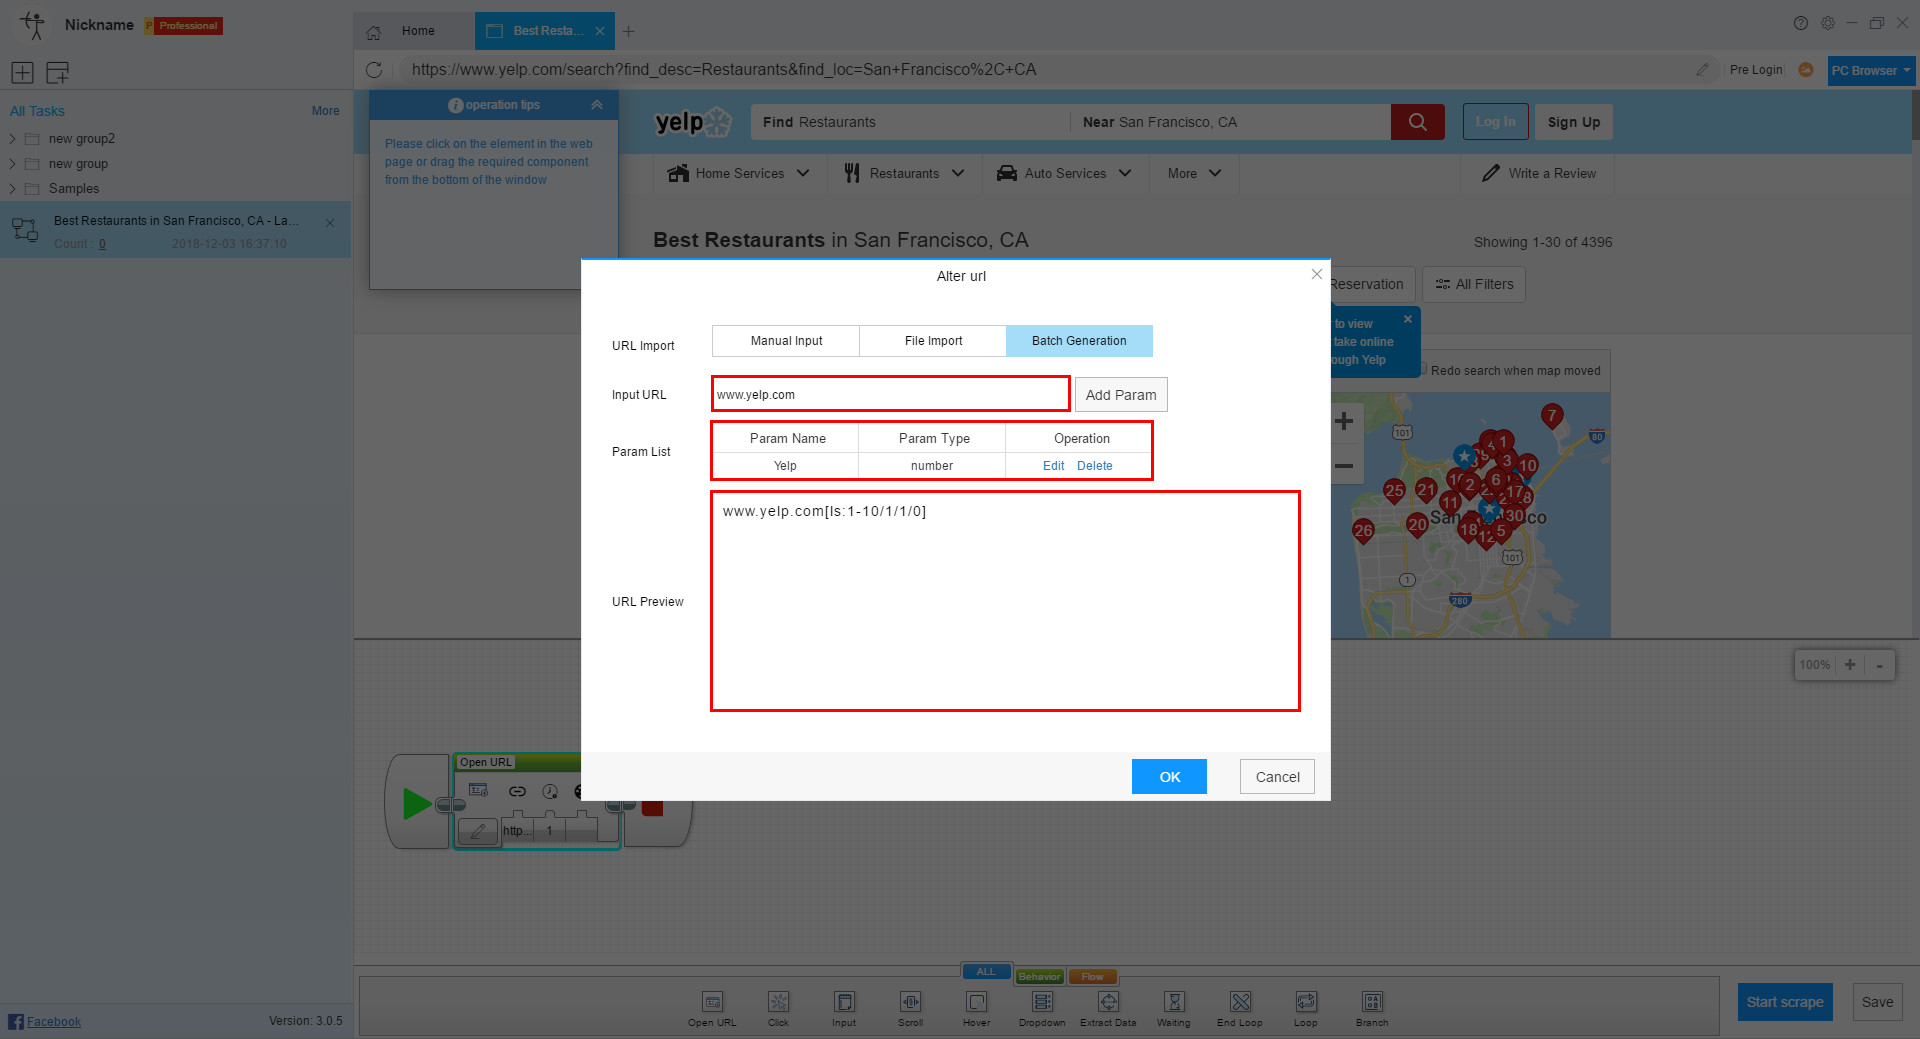Open the help question mark icon
Viewport: 1920px width, 1039px height.
(1800, 23)
